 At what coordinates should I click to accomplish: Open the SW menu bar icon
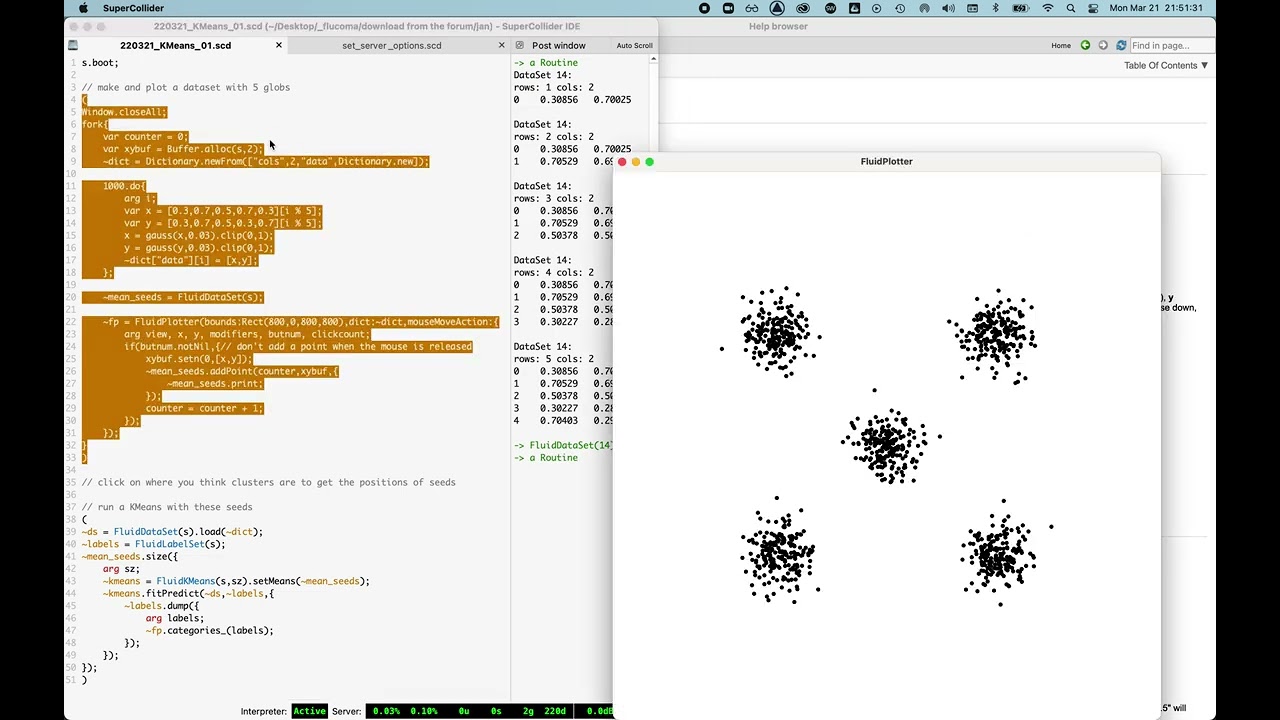click(x=830, y=8)
